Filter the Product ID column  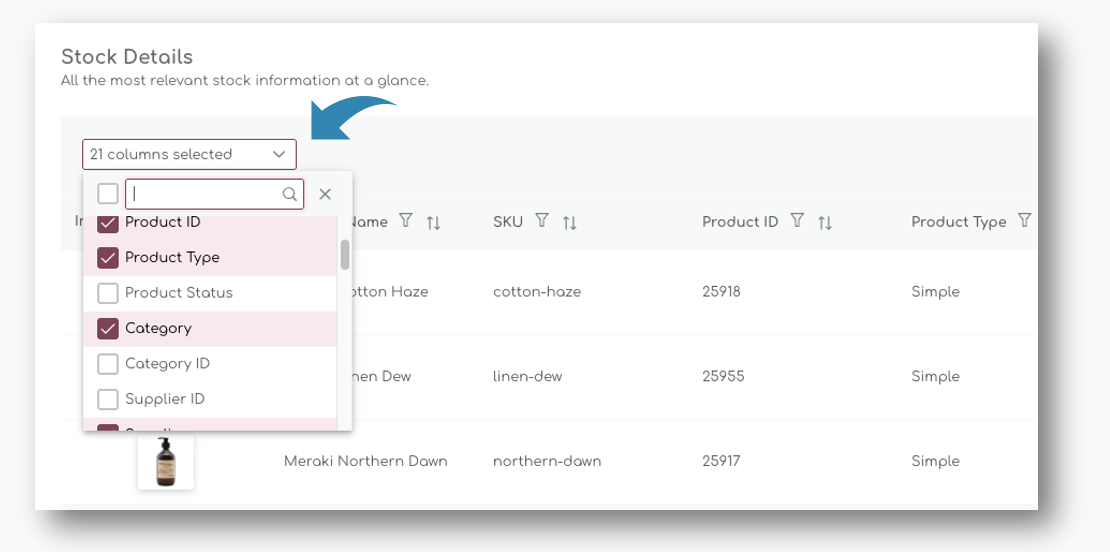(x=797, y=221)
